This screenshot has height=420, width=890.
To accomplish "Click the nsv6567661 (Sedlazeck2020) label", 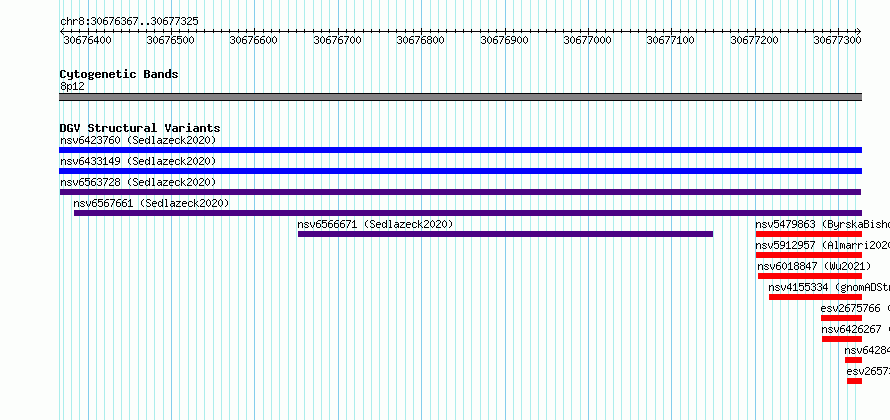I will [151, 203].
